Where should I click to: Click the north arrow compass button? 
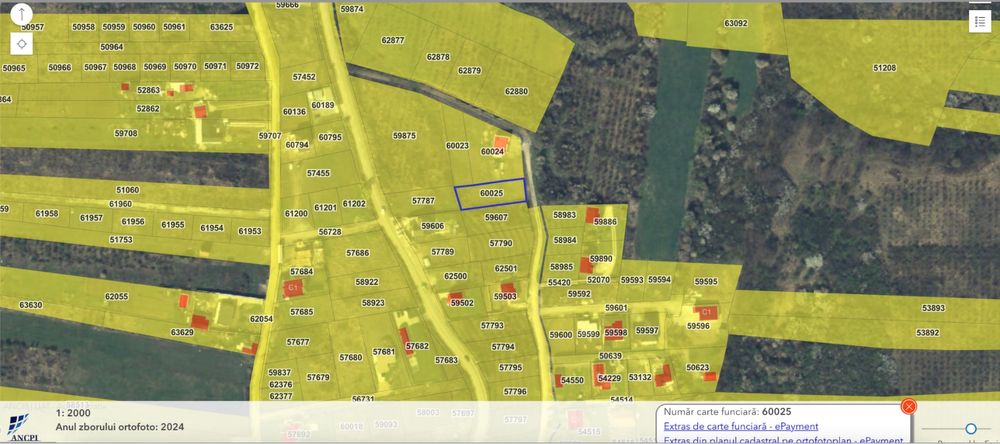[21, 14]
